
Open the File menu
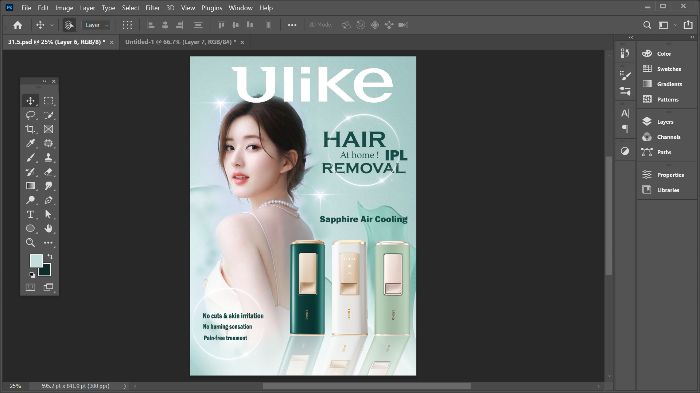pyautogui.click(x=26, y=8)
